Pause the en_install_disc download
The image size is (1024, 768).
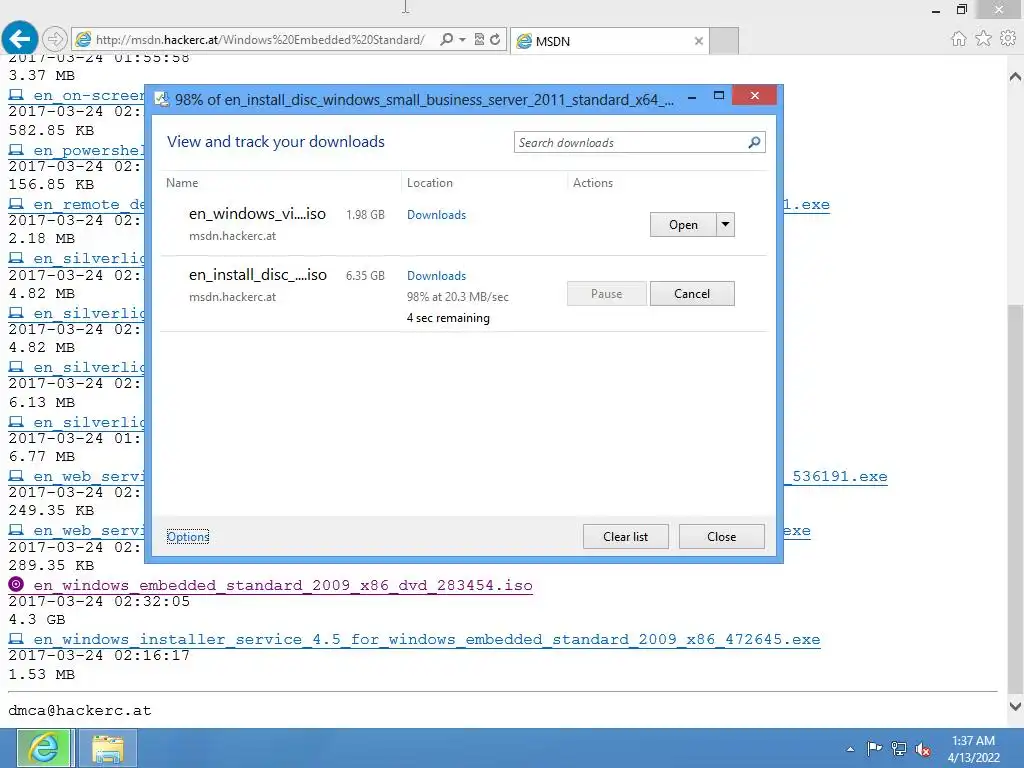607,294
